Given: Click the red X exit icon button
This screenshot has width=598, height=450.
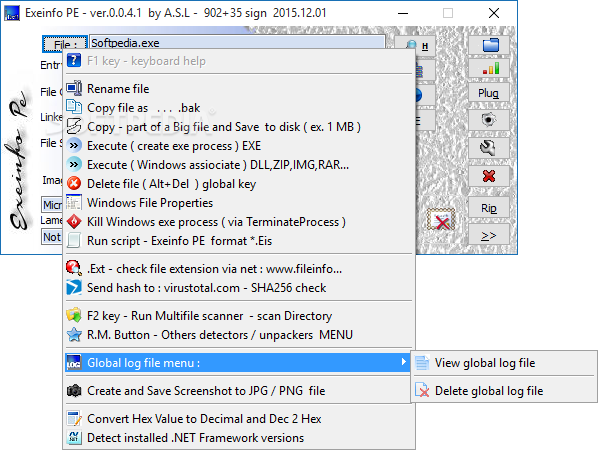Looking at the screenshot, I should (489, 176).
